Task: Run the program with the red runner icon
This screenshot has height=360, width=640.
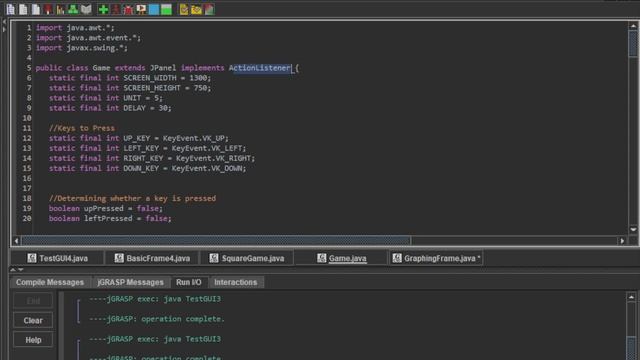Action: 116,9
